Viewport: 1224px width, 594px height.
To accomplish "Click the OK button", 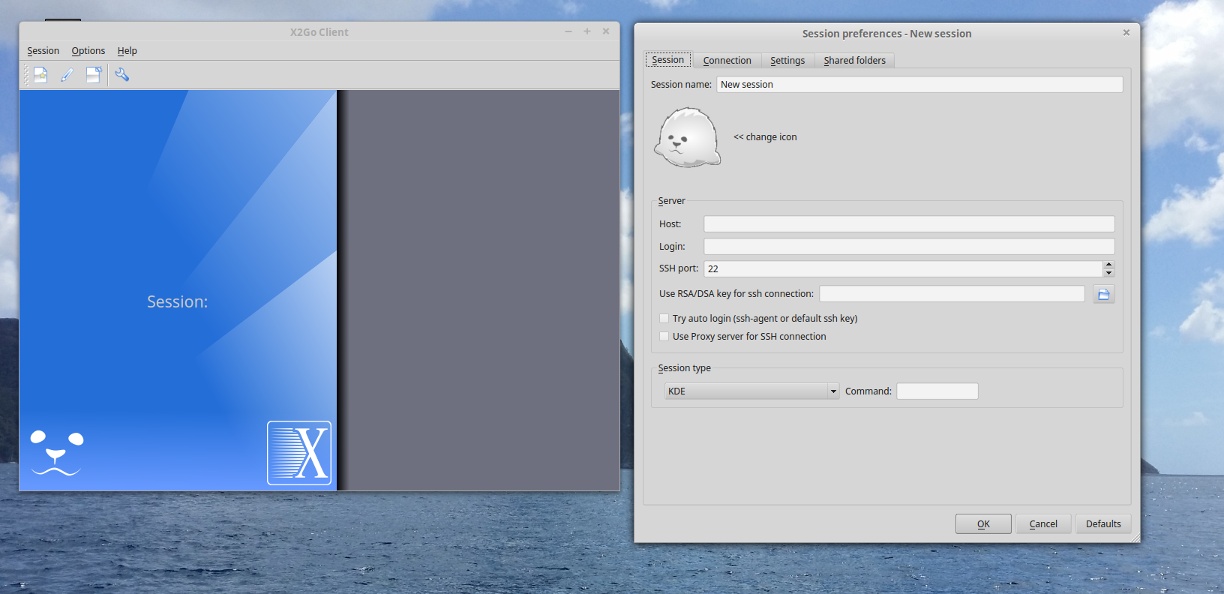I will (983, 524).
